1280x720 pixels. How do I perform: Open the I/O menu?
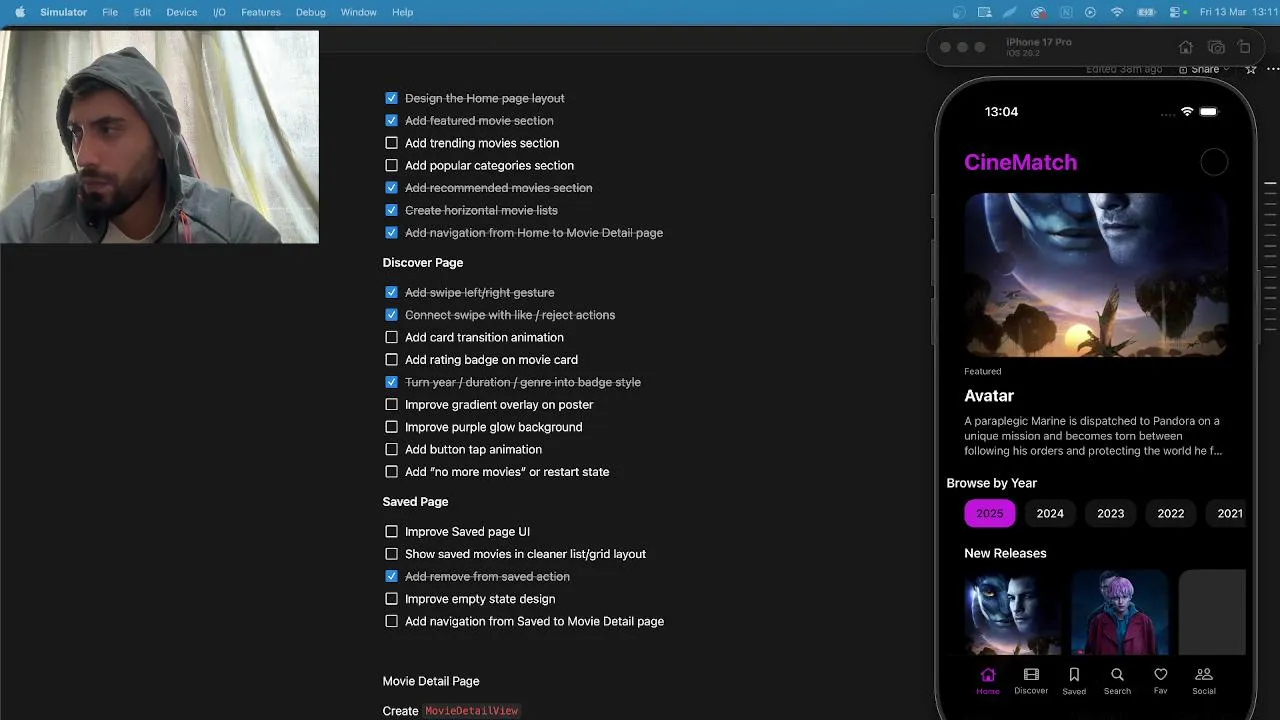[x=219, y=12]
